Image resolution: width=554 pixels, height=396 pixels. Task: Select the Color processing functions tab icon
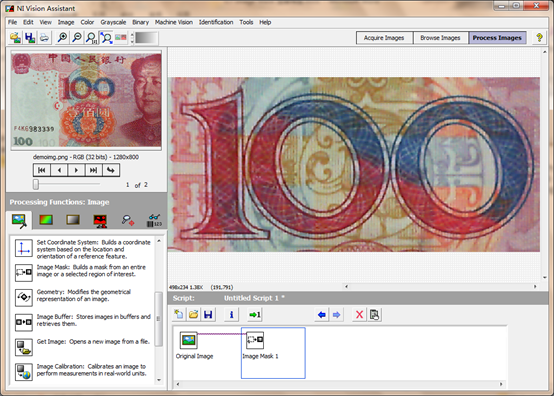pos(46,220)
